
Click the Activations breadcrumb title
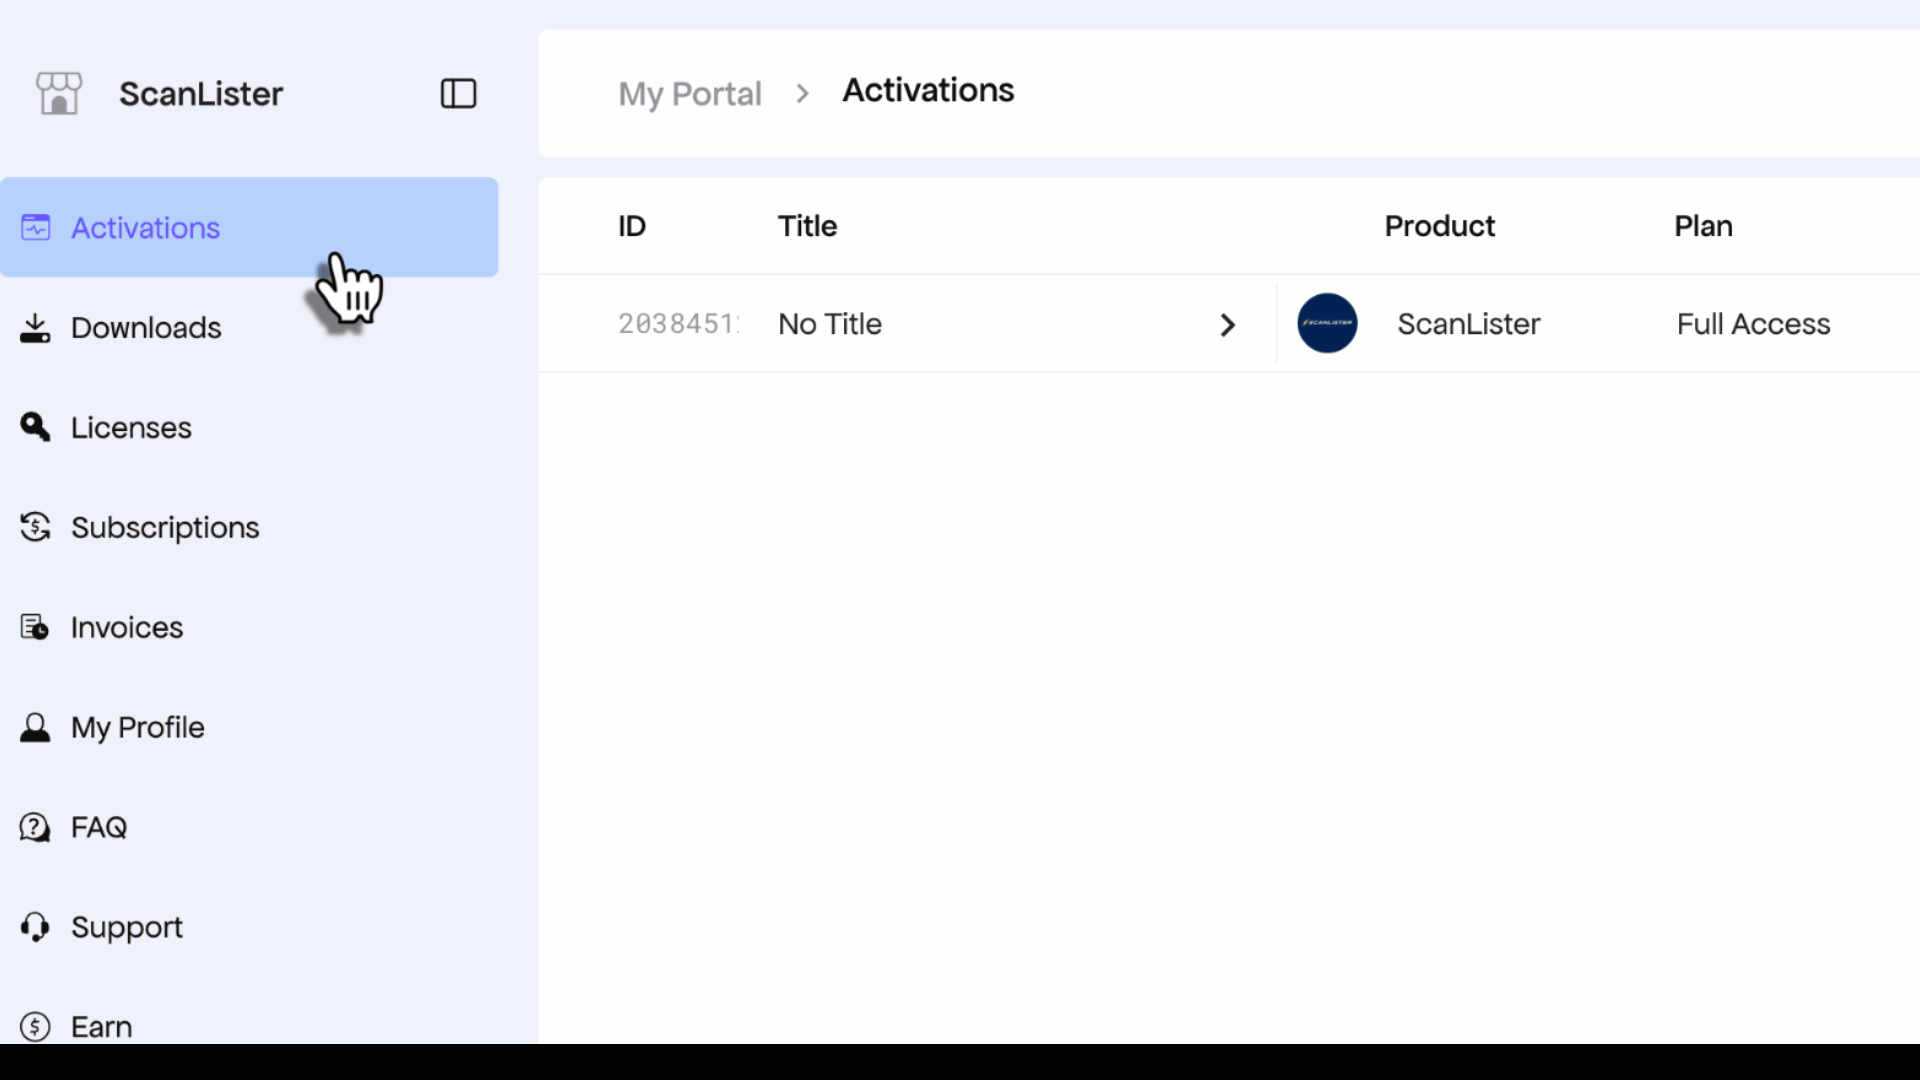928,90
